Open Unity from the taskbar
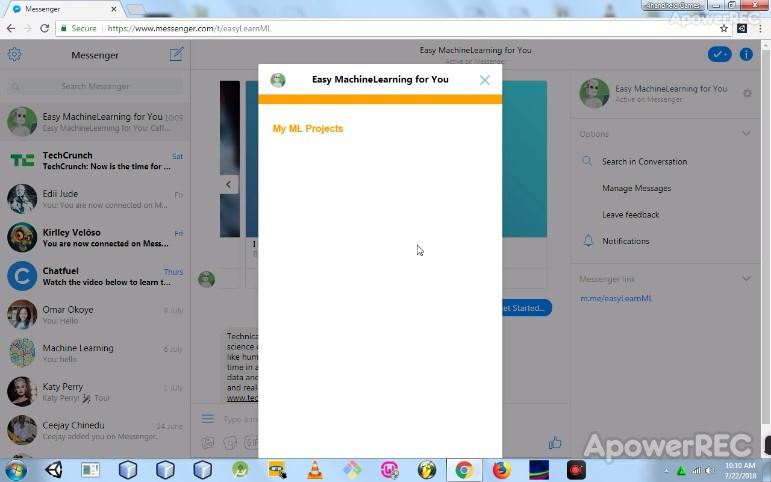The width and height of the screenshot is (771, 482). pos(54,470)
